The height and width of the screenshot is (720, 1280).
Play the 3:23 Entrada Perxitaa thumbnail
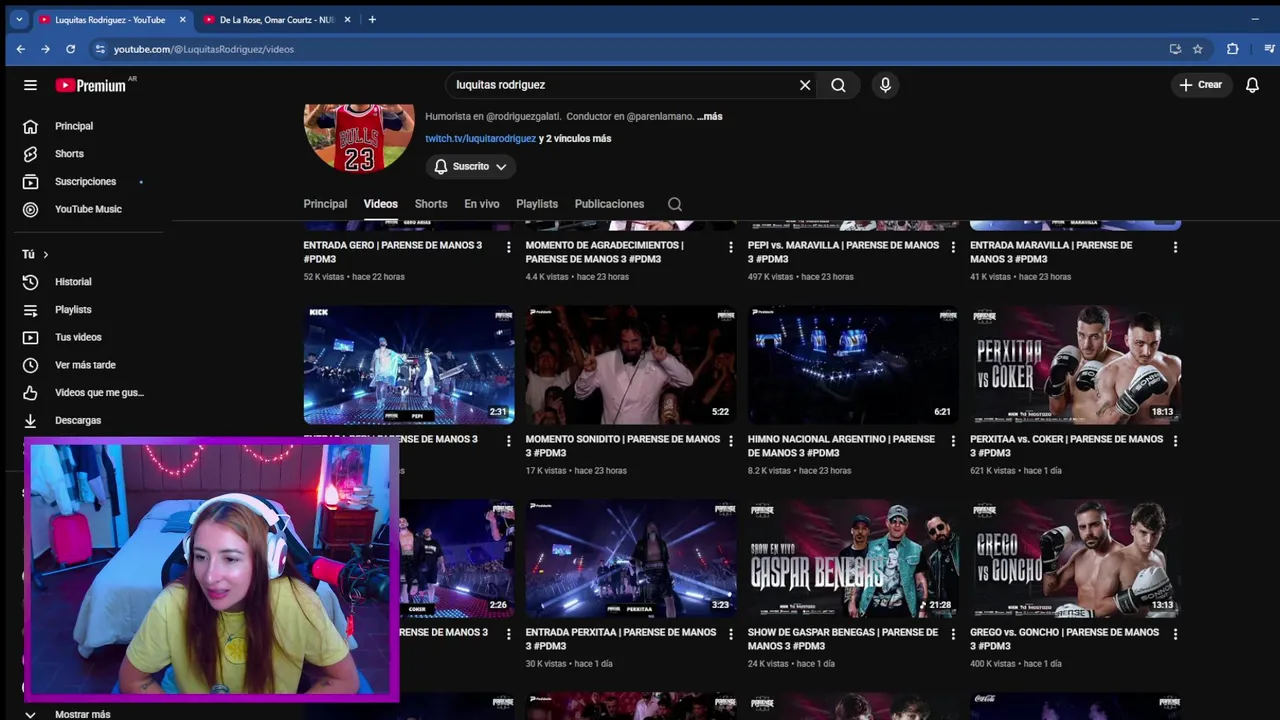(x=631, y=559)
